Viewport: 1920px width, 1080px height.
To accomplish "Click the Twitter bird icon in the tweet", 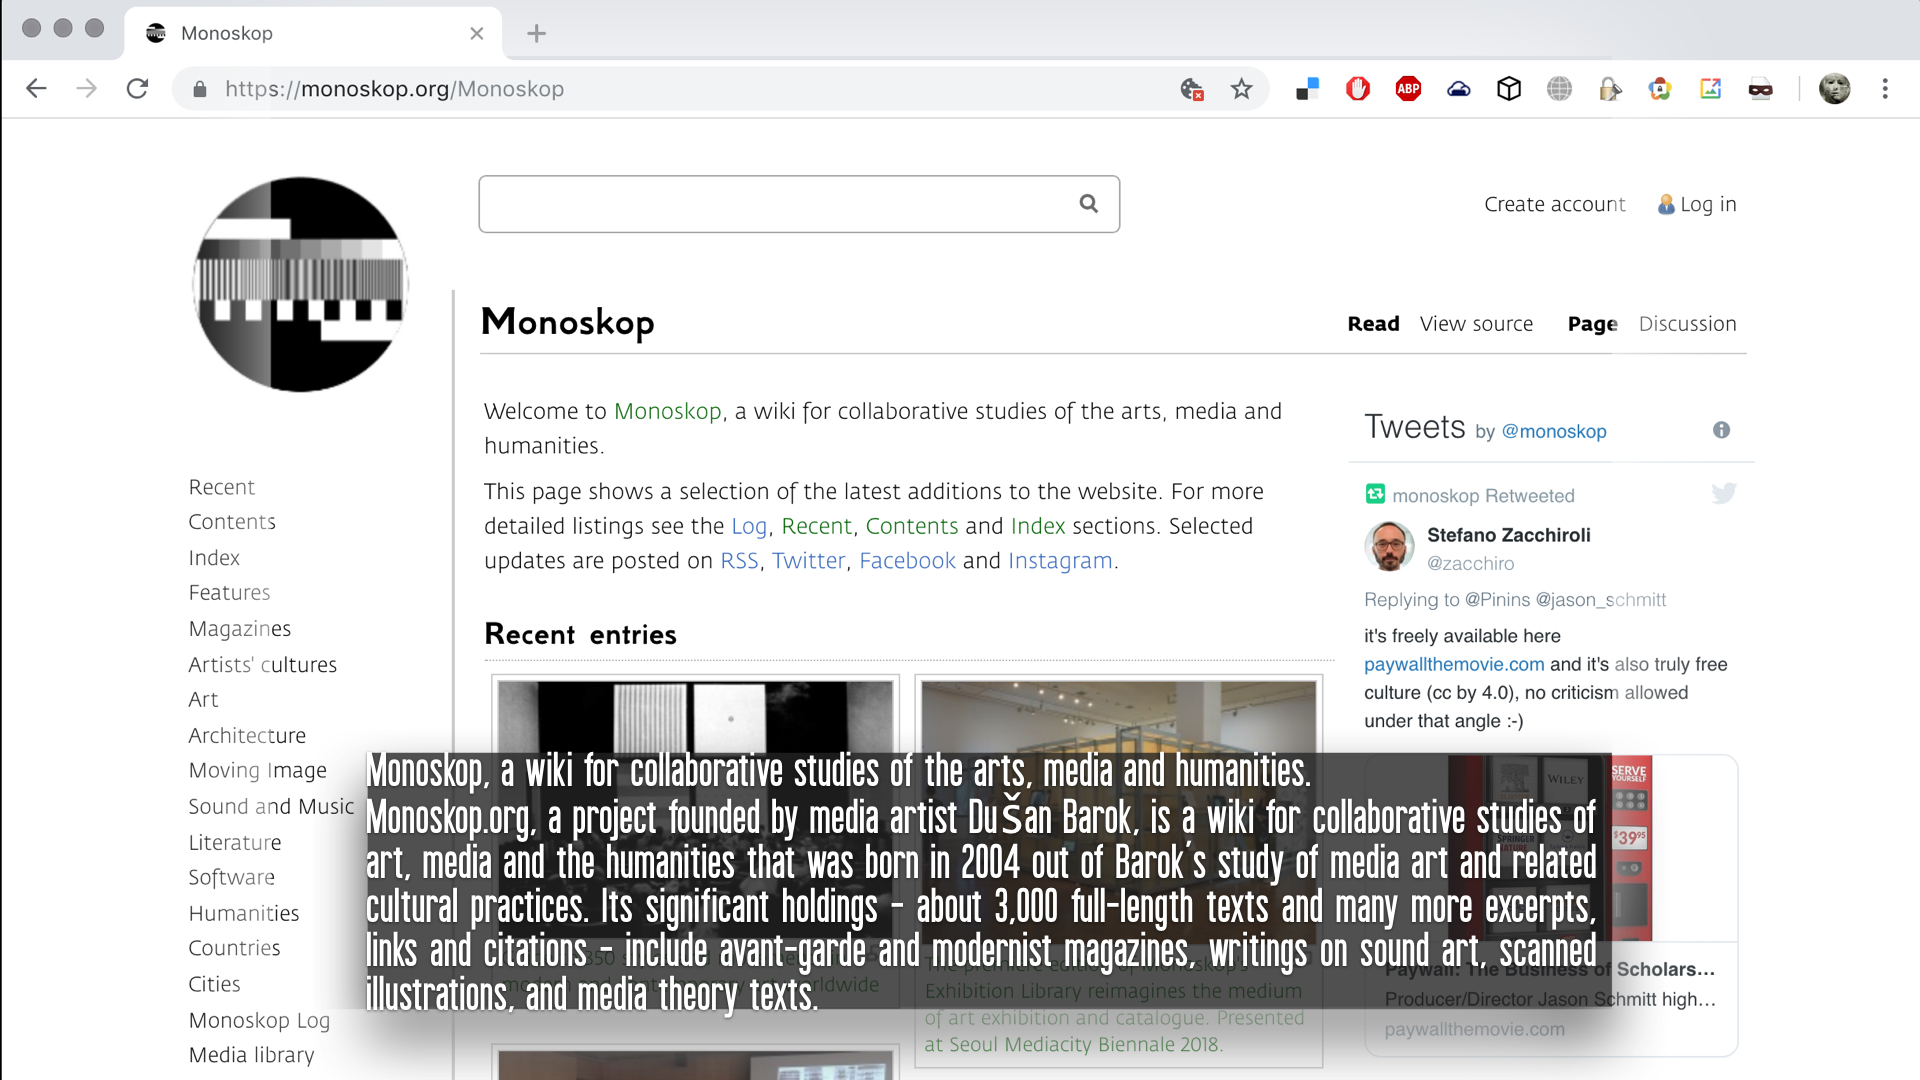I will 1723,493.
